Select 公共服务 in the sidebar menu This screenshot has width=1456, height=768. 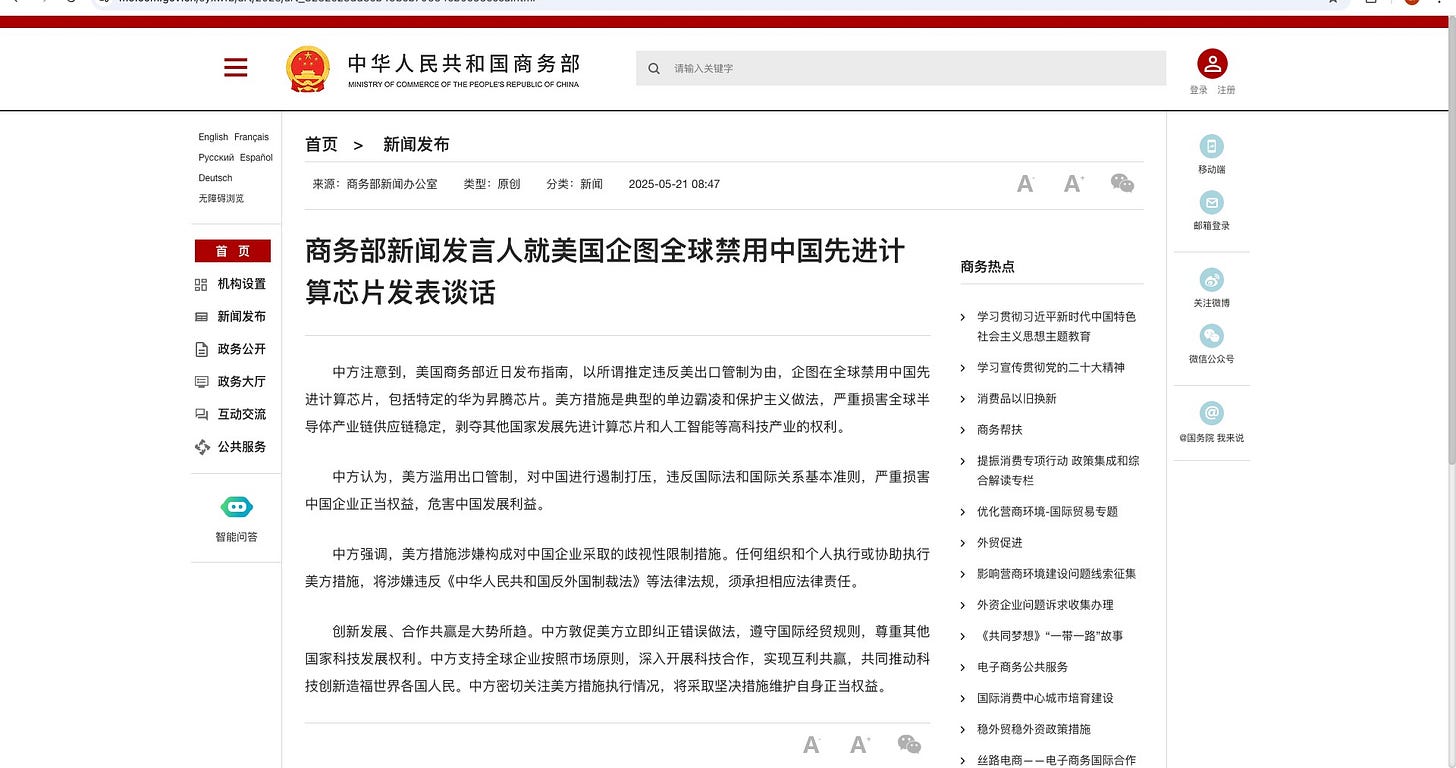(x=242, y=447)
